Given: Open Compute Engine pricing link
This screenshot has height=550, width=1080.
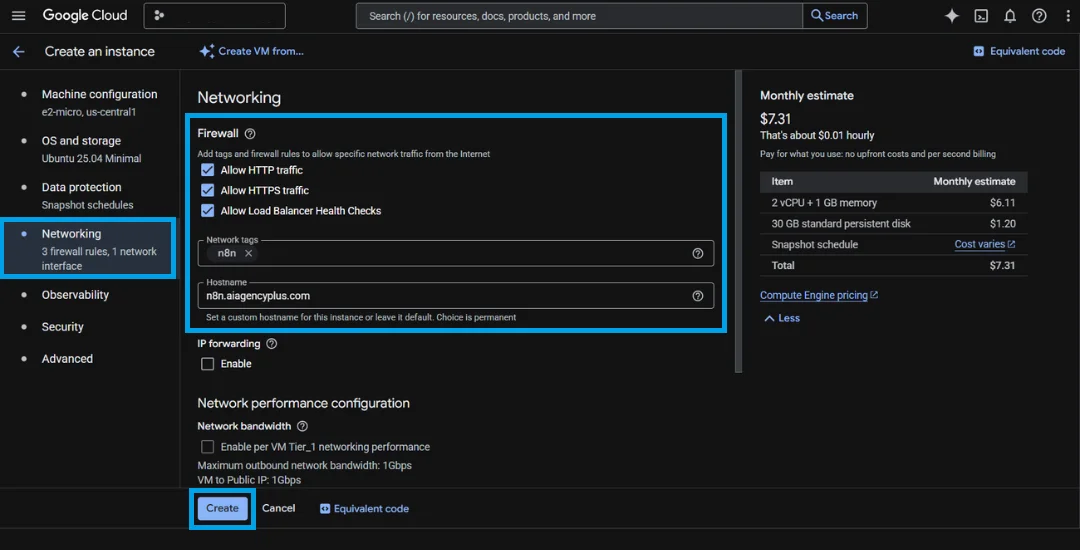Looking at the screenshot, I should (x=819, y=295).
